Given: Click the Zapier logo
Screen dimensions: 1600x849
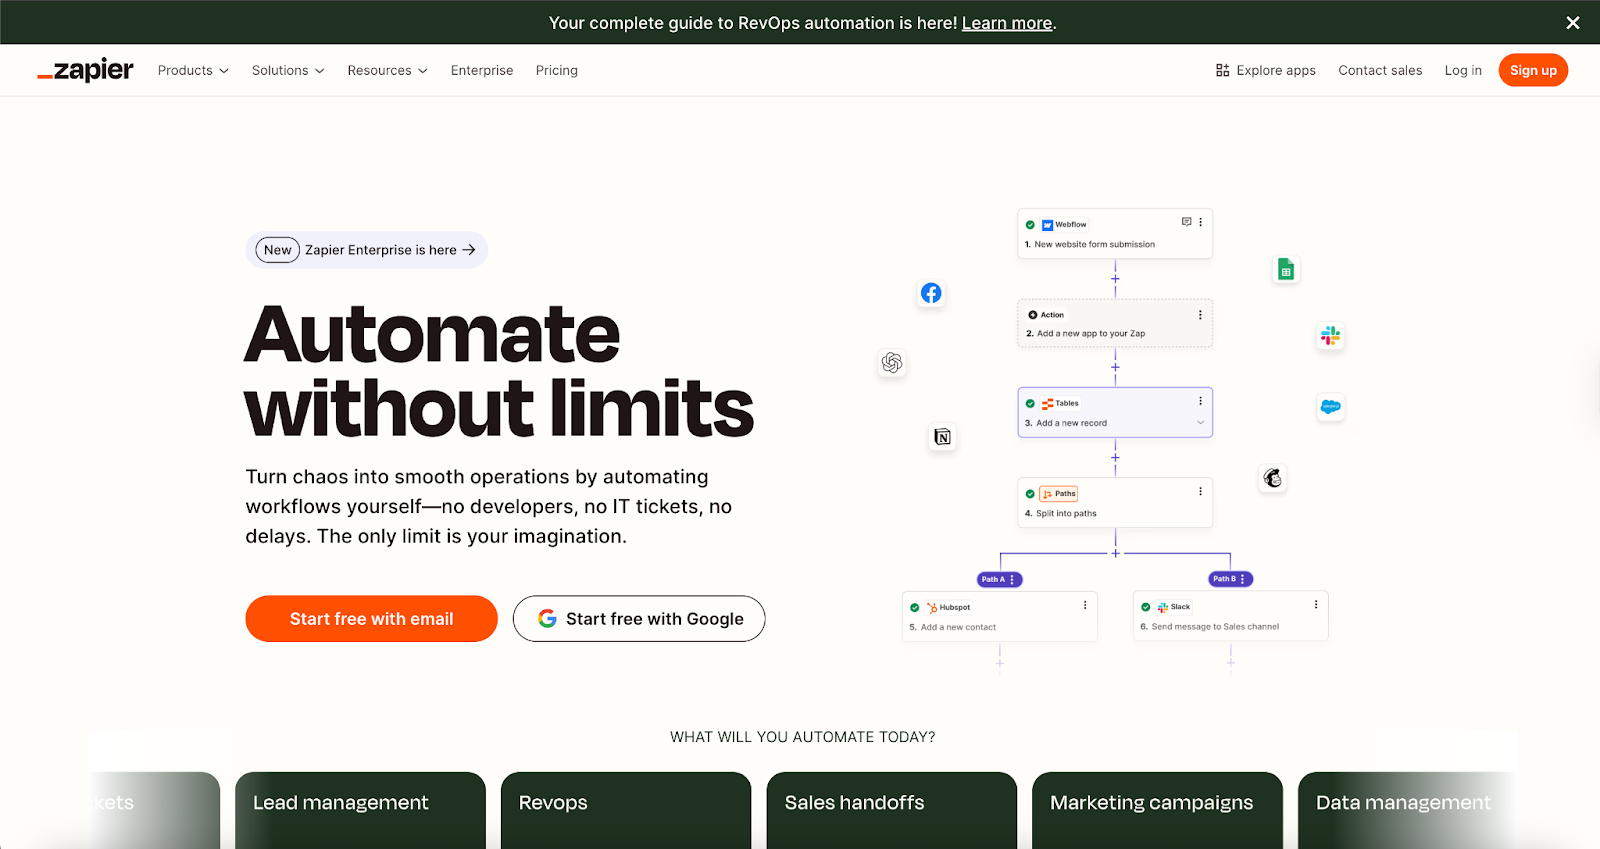Looking at the screenshot, I should tap(85, 70).
